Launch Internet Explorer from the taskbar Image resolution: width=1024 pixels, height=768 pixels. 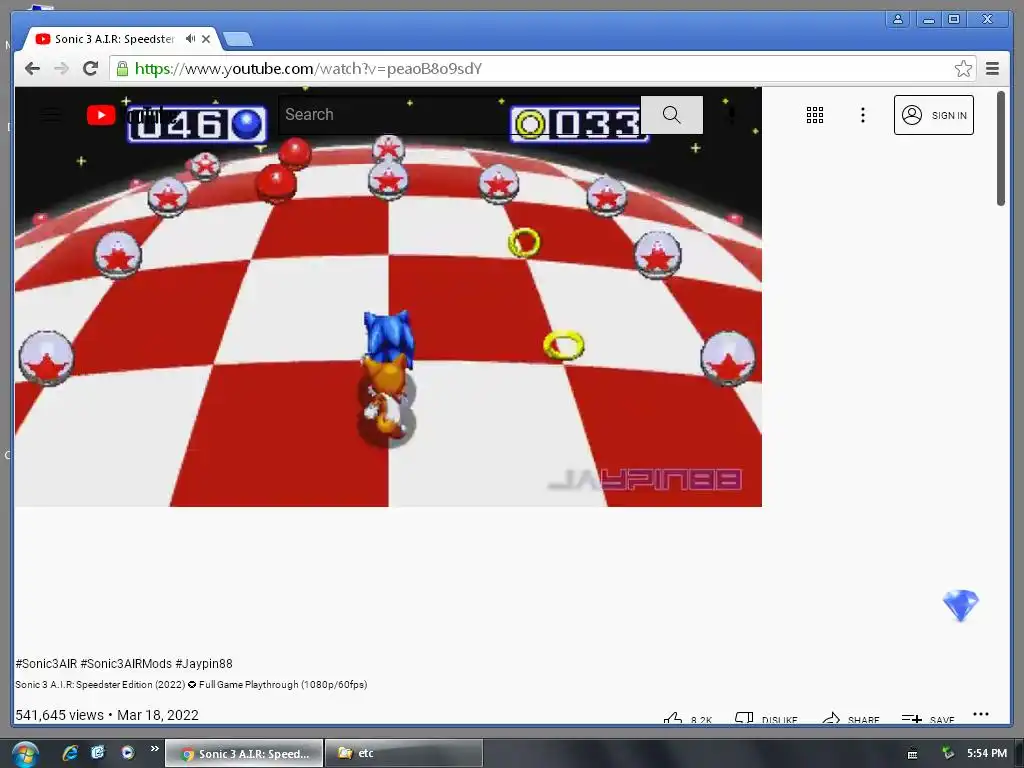70,753
